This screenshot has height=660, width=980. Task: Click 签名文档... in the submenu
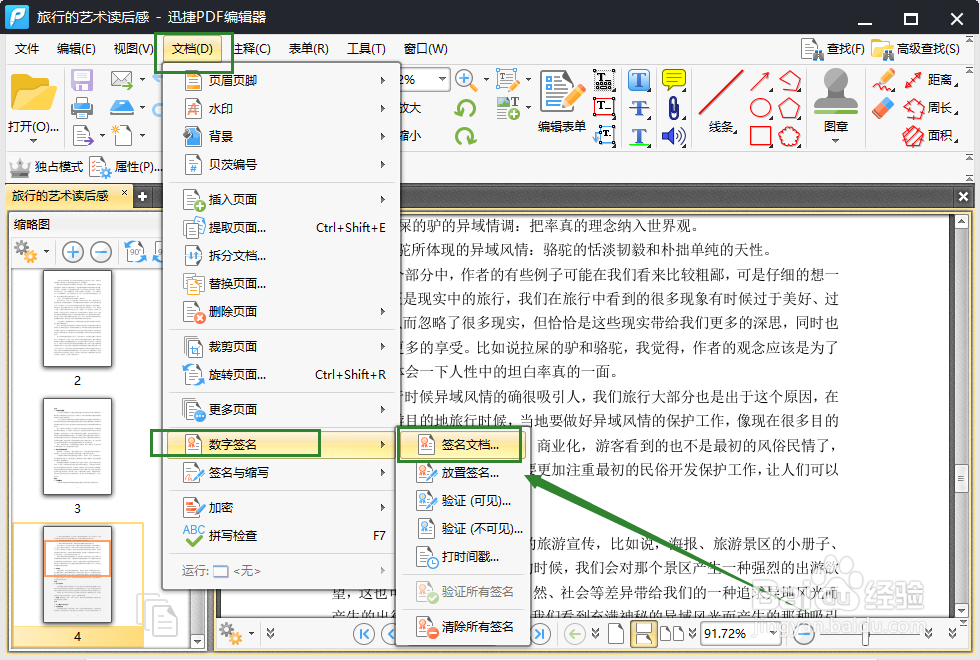pos(463,444)
